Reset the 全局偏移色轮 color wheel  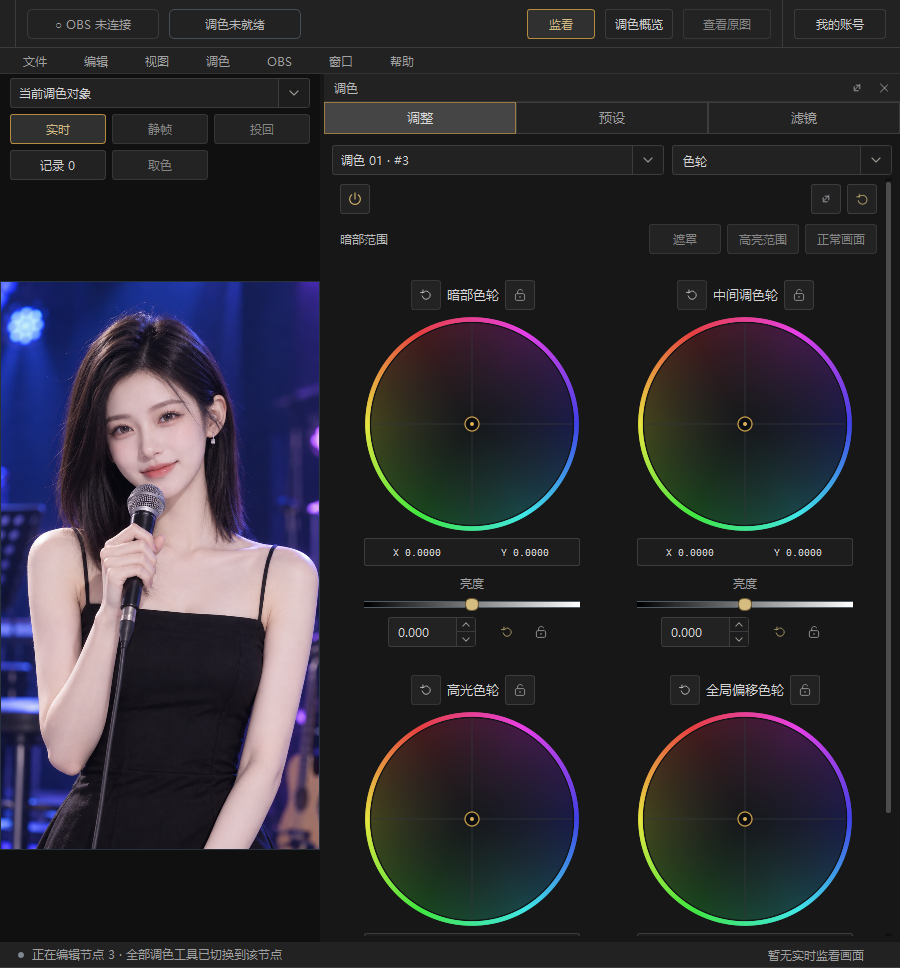685,690
